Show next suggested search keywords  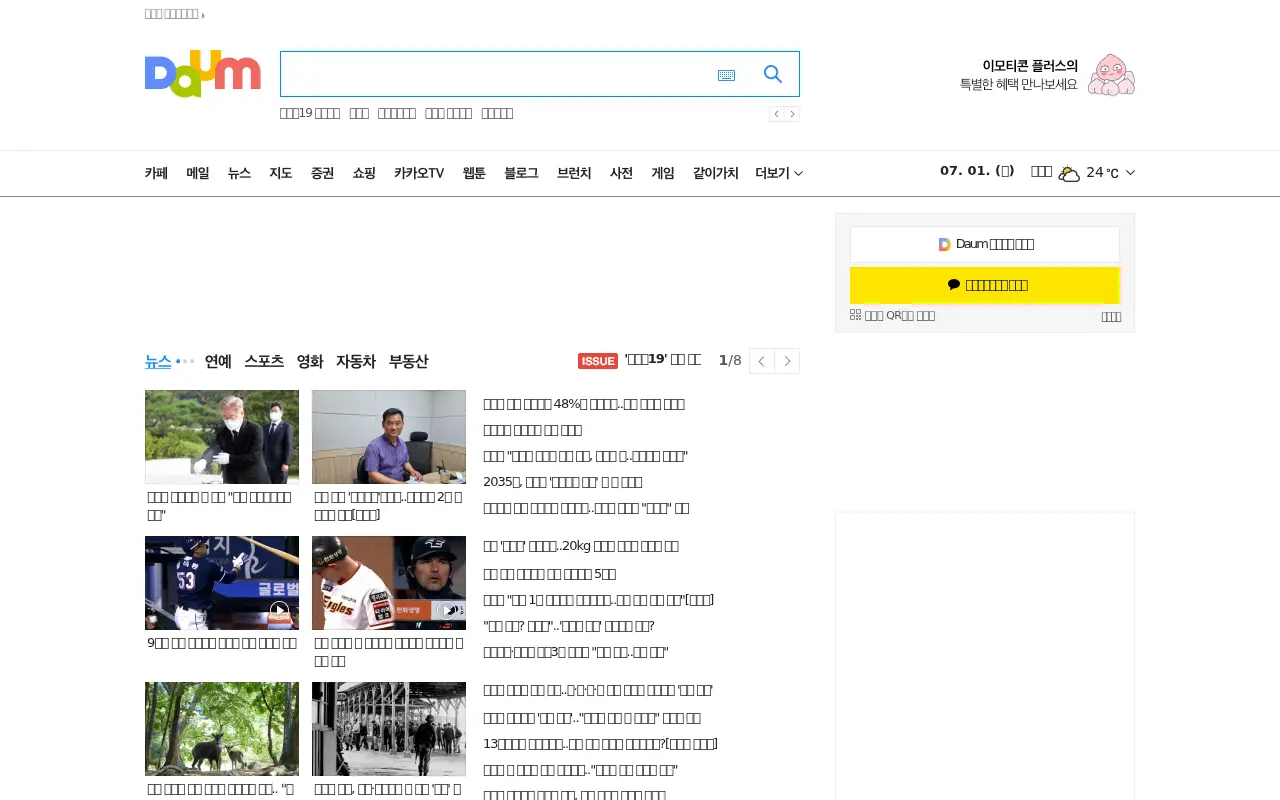point(792,114)
